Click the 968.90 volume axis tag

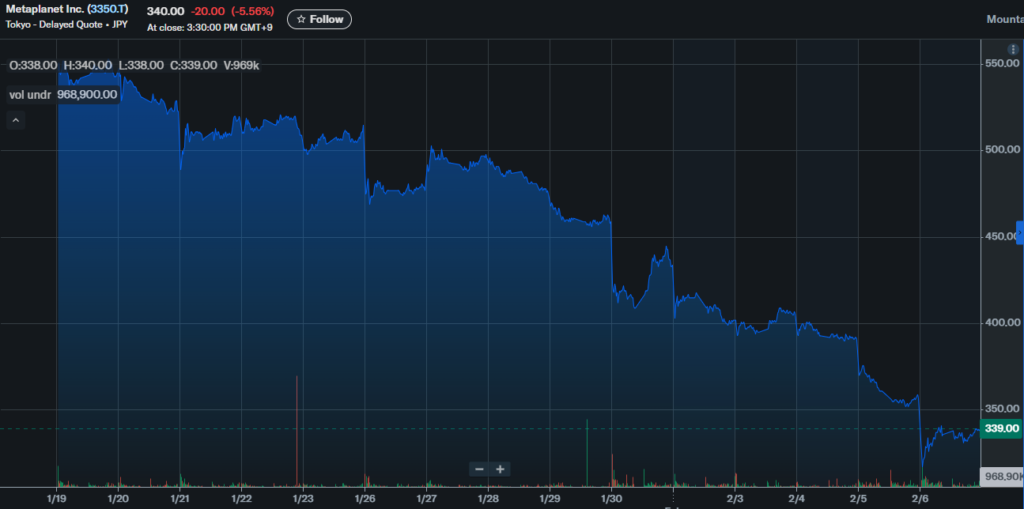point(1000,476)
